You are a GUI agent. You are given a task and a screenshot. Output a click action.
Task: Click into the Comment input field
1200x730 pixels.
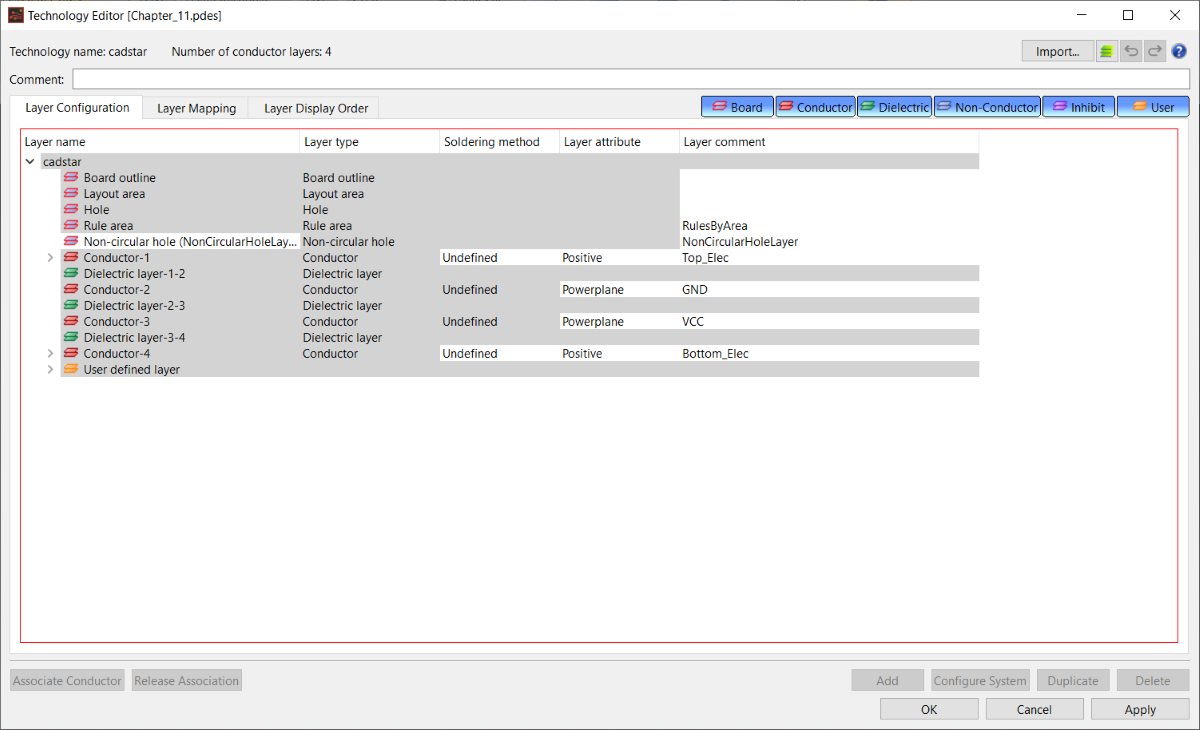pos(631,79)
